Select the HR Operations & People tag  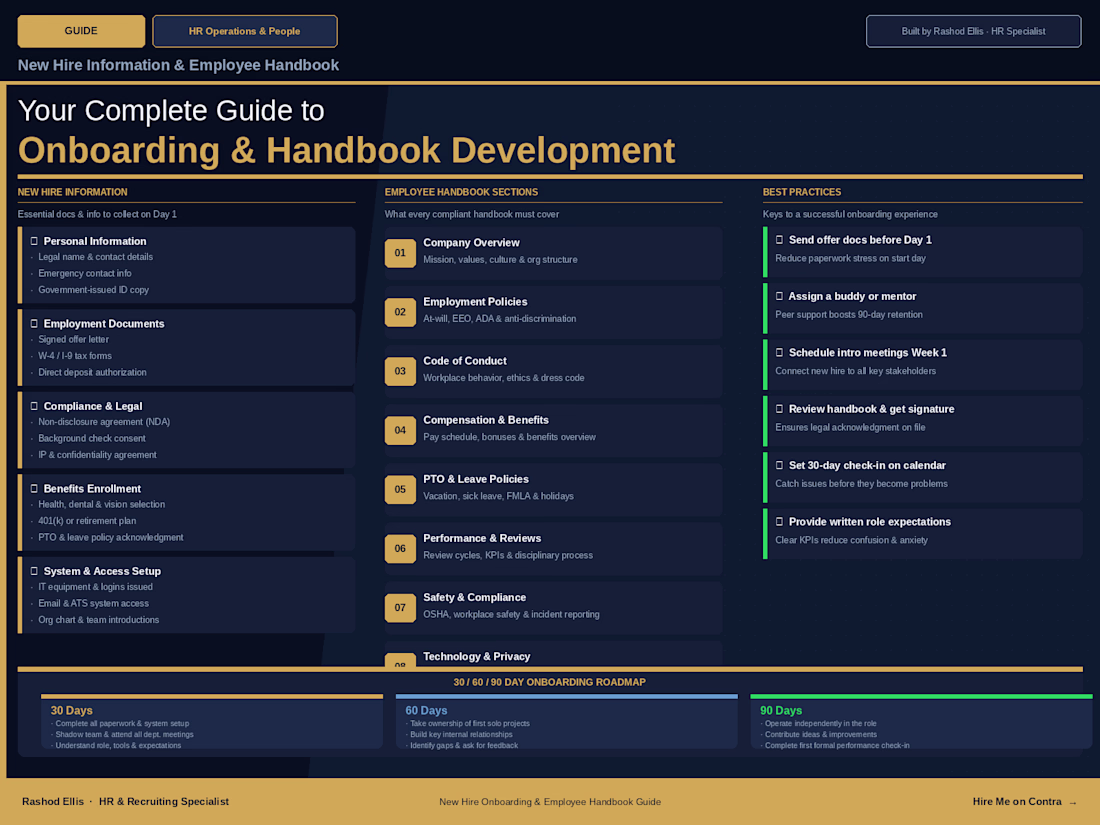tap(245, 32)
